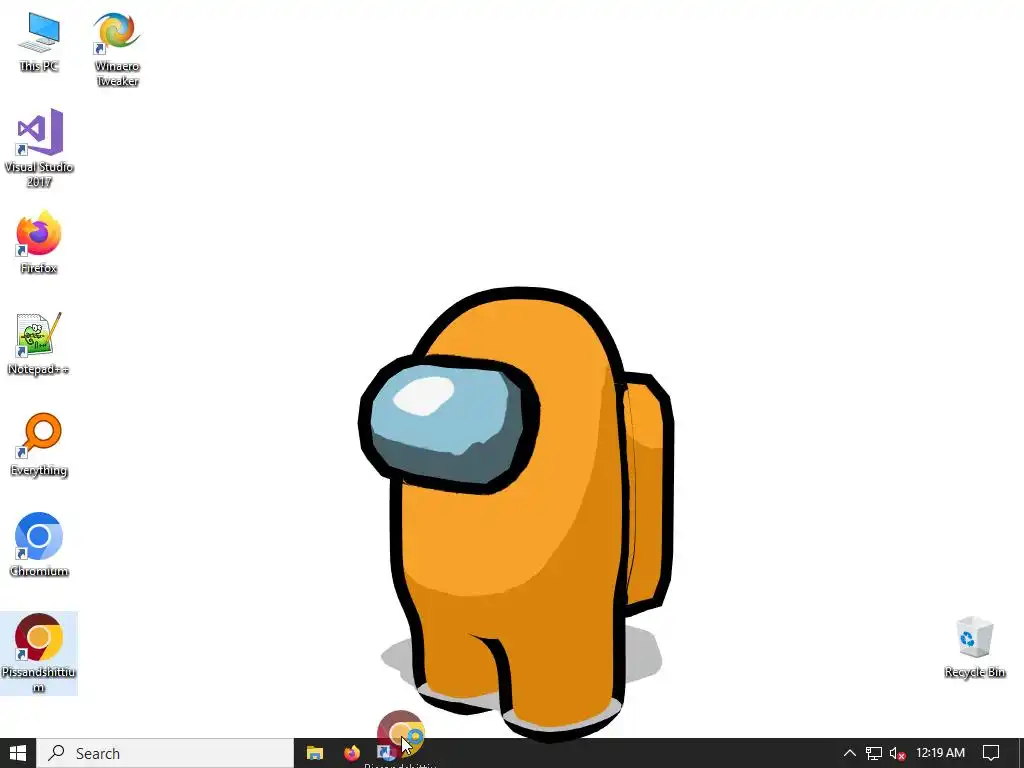Expand the hidden system tray icons
The height and width of the screenshot is (768, 1024).
pos(849,753)
